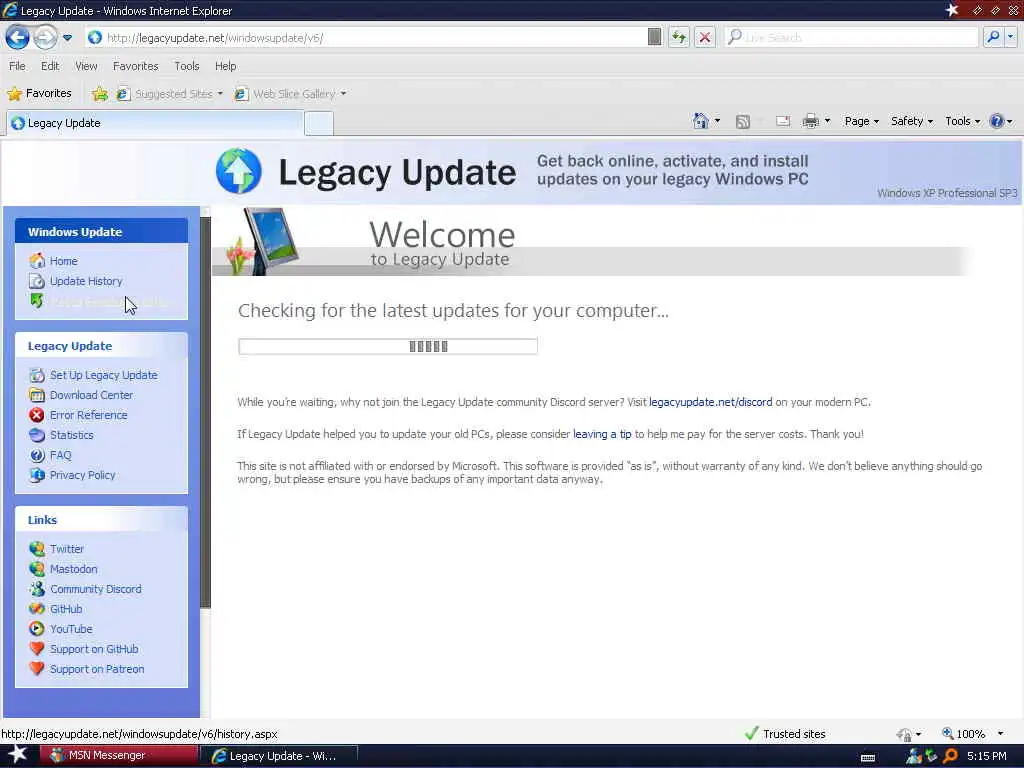Click the leaving a tip hyperlink
The width and height of the screenshot is (1024, 768).
click(602, 434)
